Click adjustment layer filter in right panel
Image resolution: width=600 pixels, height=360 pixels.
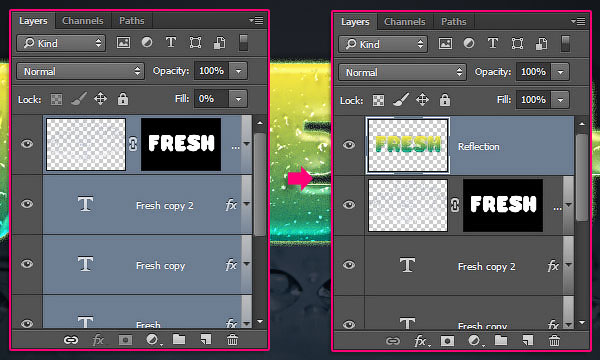pos(469,44)
